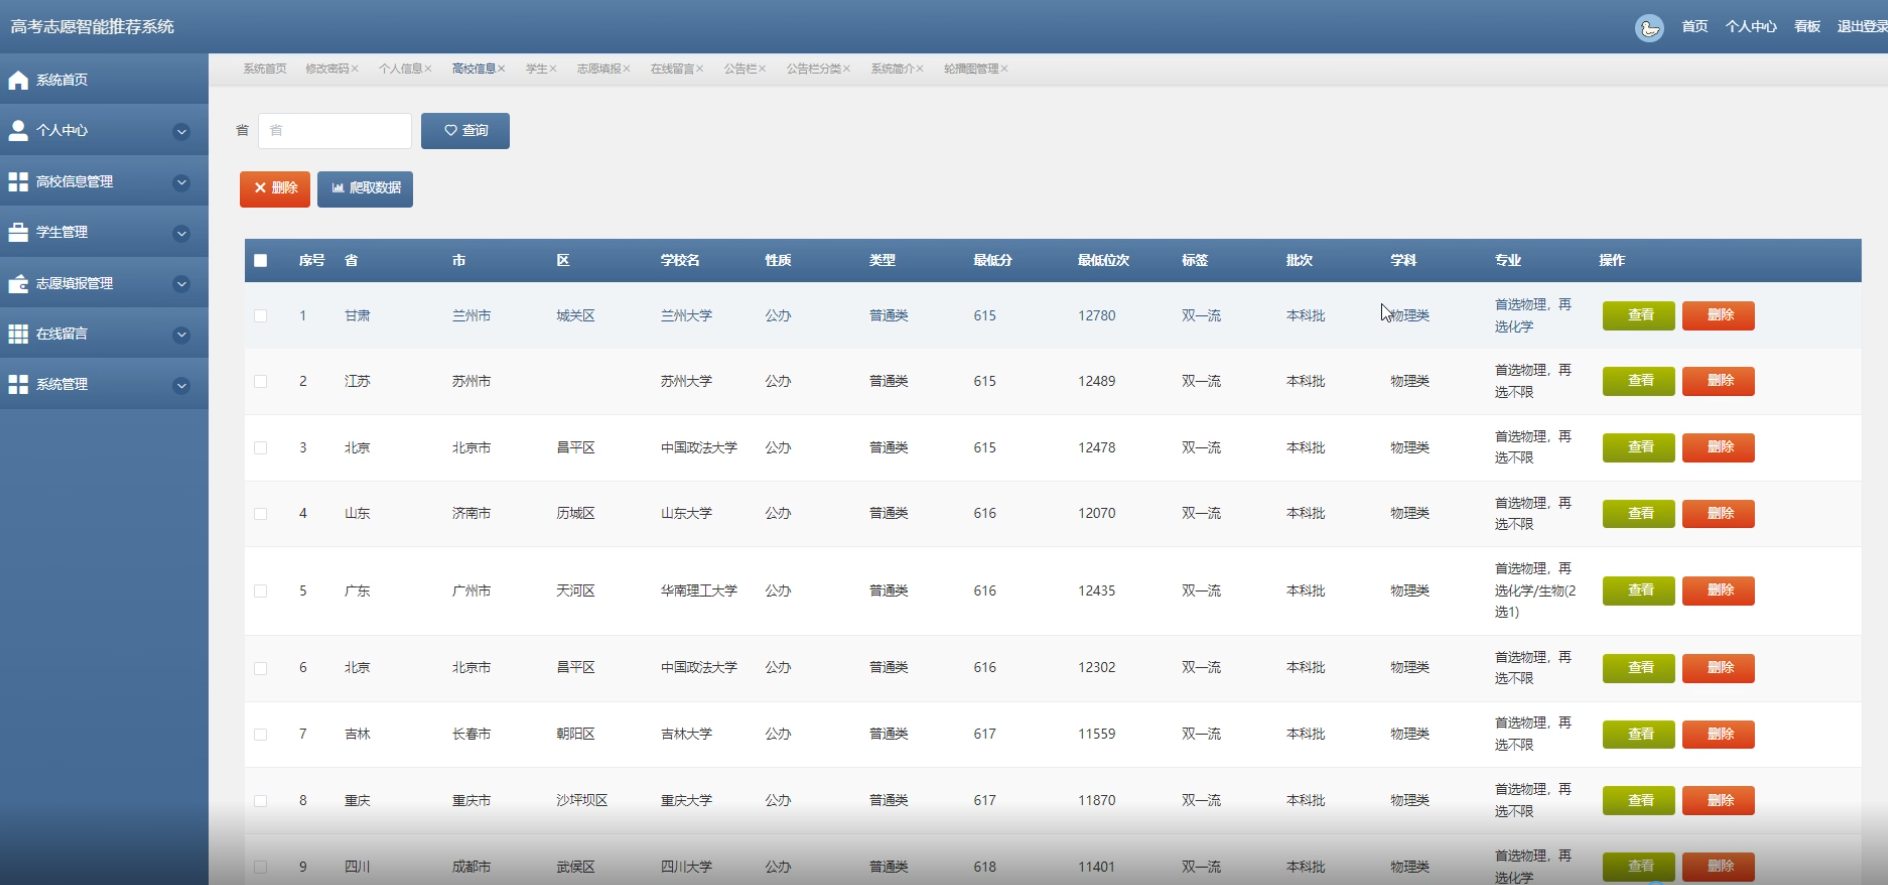Image resolution: width=1888 pixels, height=885 pixels.
Task: Click 删除 for 华南理工大学 row
Action: (1718, 591)
